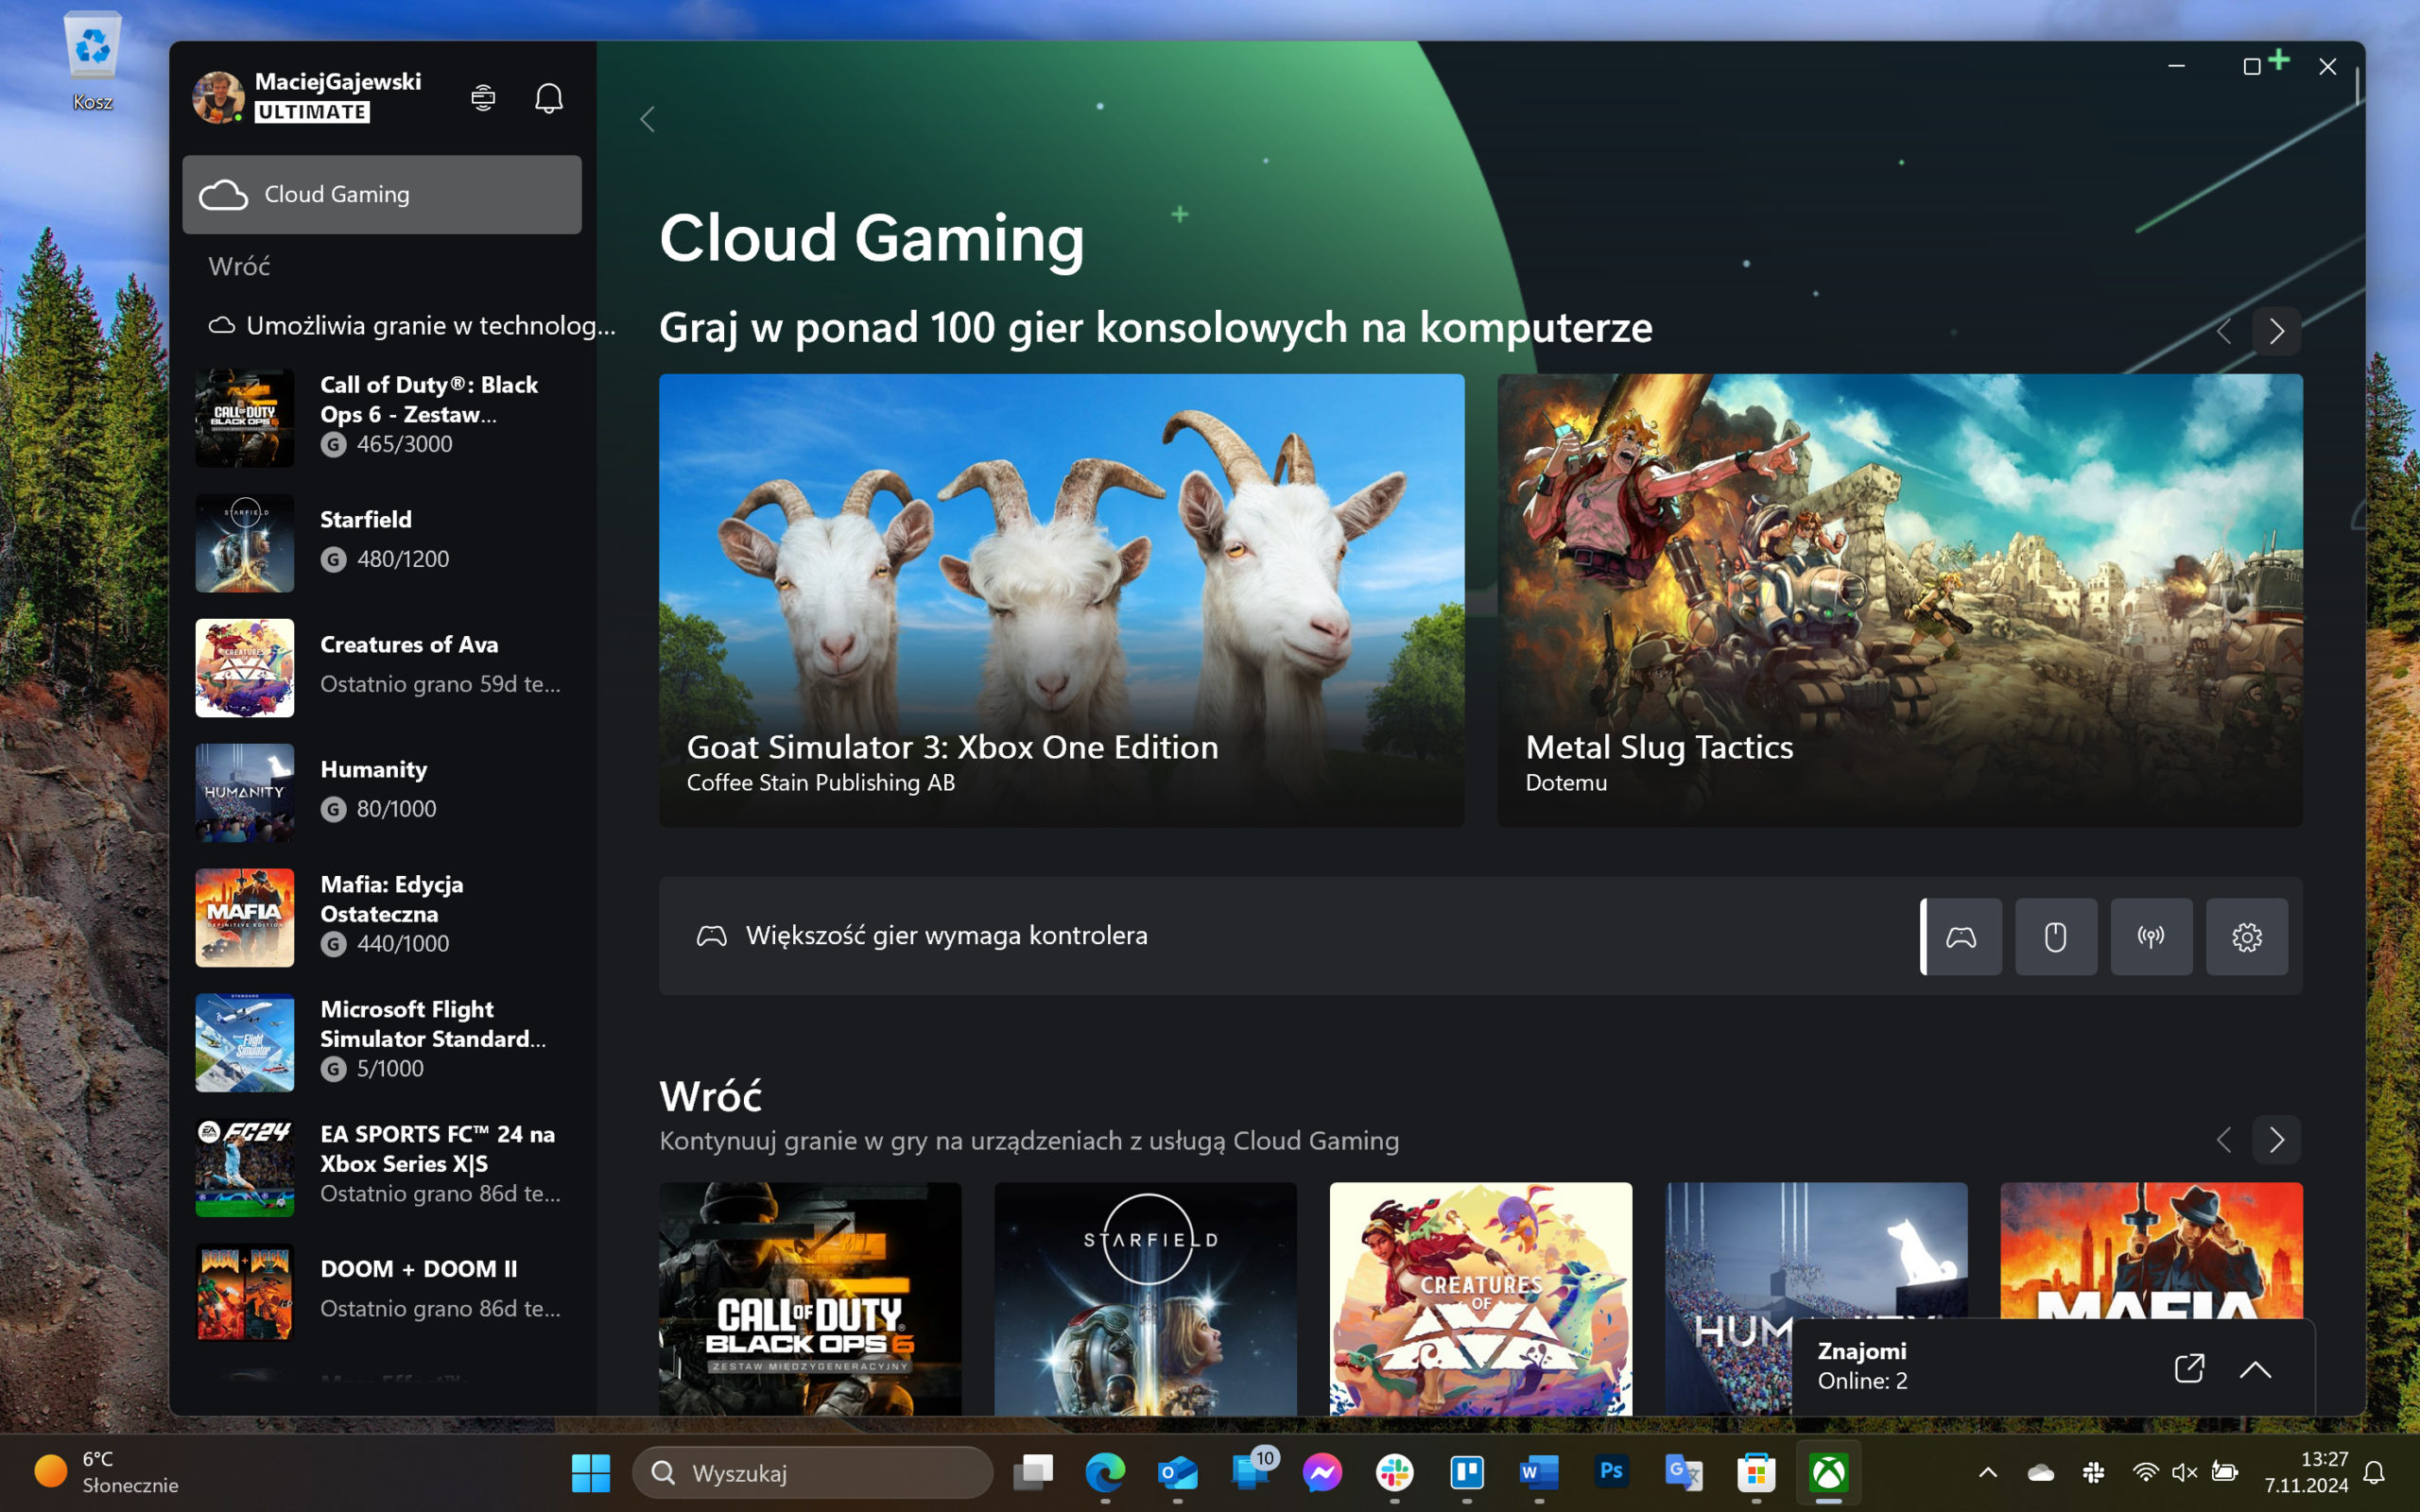Open the print/queue icon next to username
The image size is (2420, 1512).
tap(483, 97)
